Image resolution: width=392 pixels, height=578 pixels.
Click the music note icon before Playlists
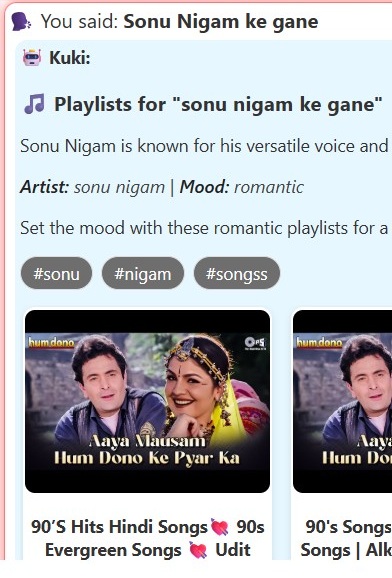coord(34,104)
